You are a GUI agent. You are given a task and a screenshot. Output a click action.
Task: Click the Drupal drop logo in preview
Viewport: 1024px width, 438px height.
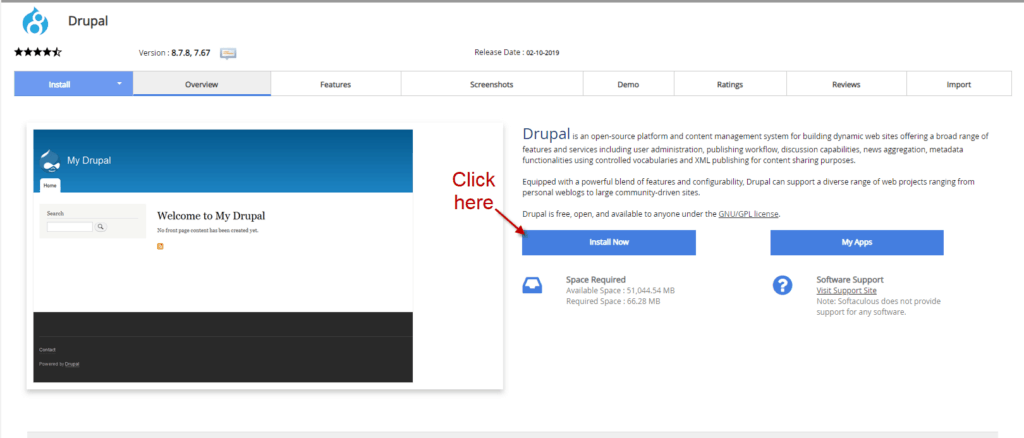pos(50,161)
